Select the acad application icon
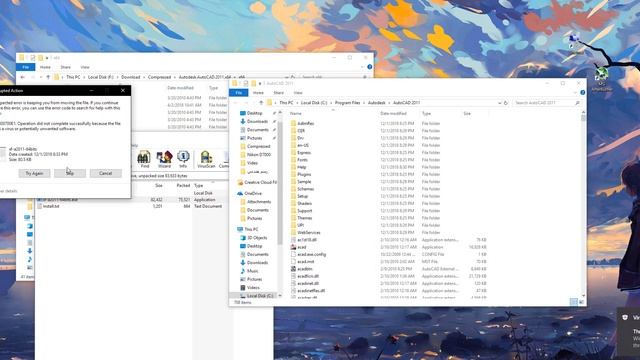This screenshot has width=640, height=360. click(x=293, y=247)
